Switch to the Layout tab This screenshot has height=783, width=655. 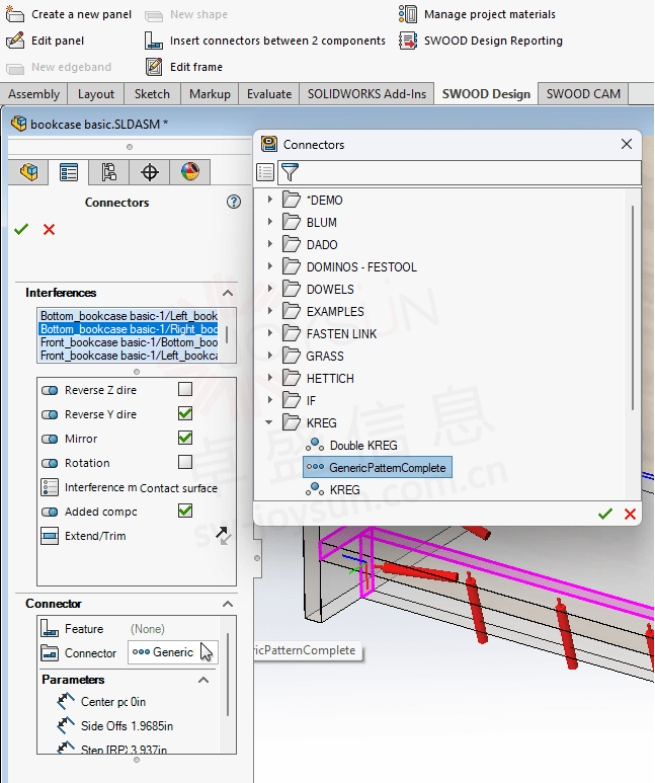point(95,94)
